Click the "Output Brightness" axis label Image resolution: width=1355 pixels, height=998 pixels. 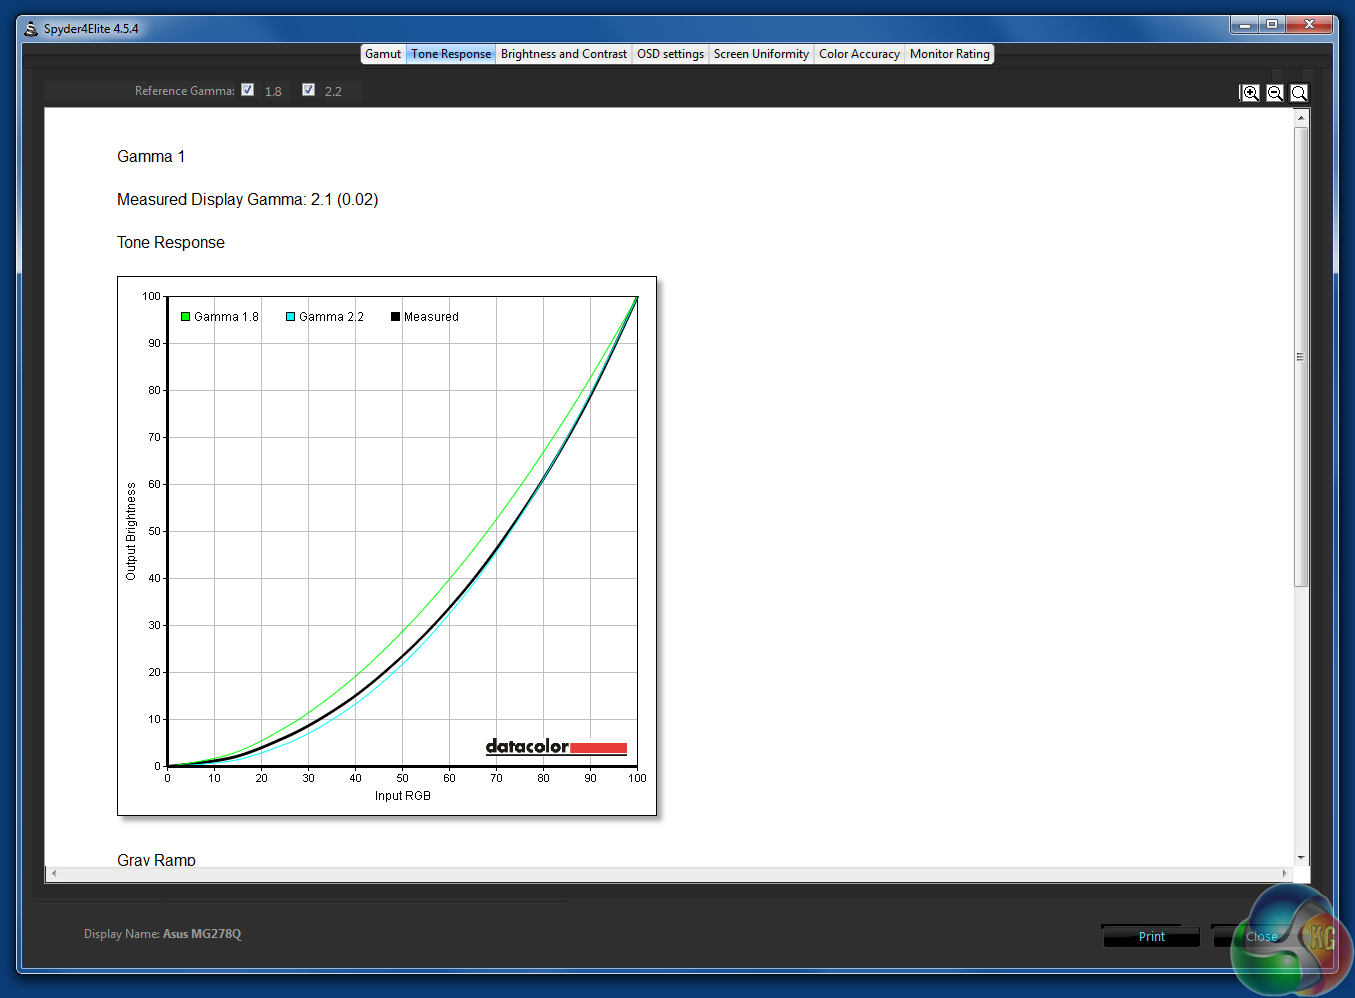pyautogui.click(x=131, y=531)
